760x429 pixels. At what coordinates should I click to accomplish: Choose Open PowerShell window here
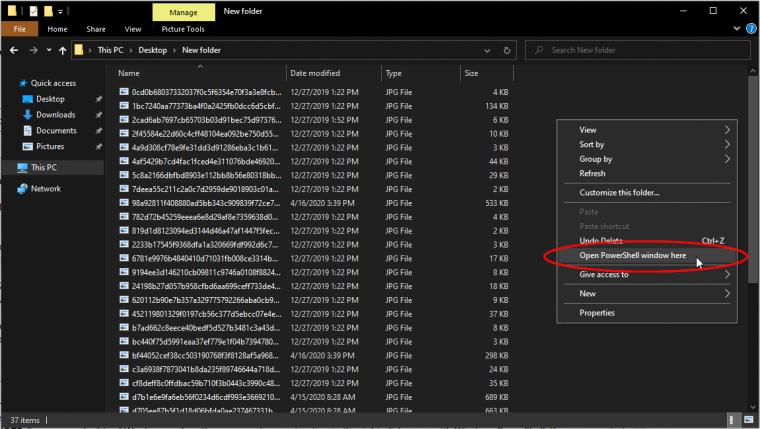647,255
